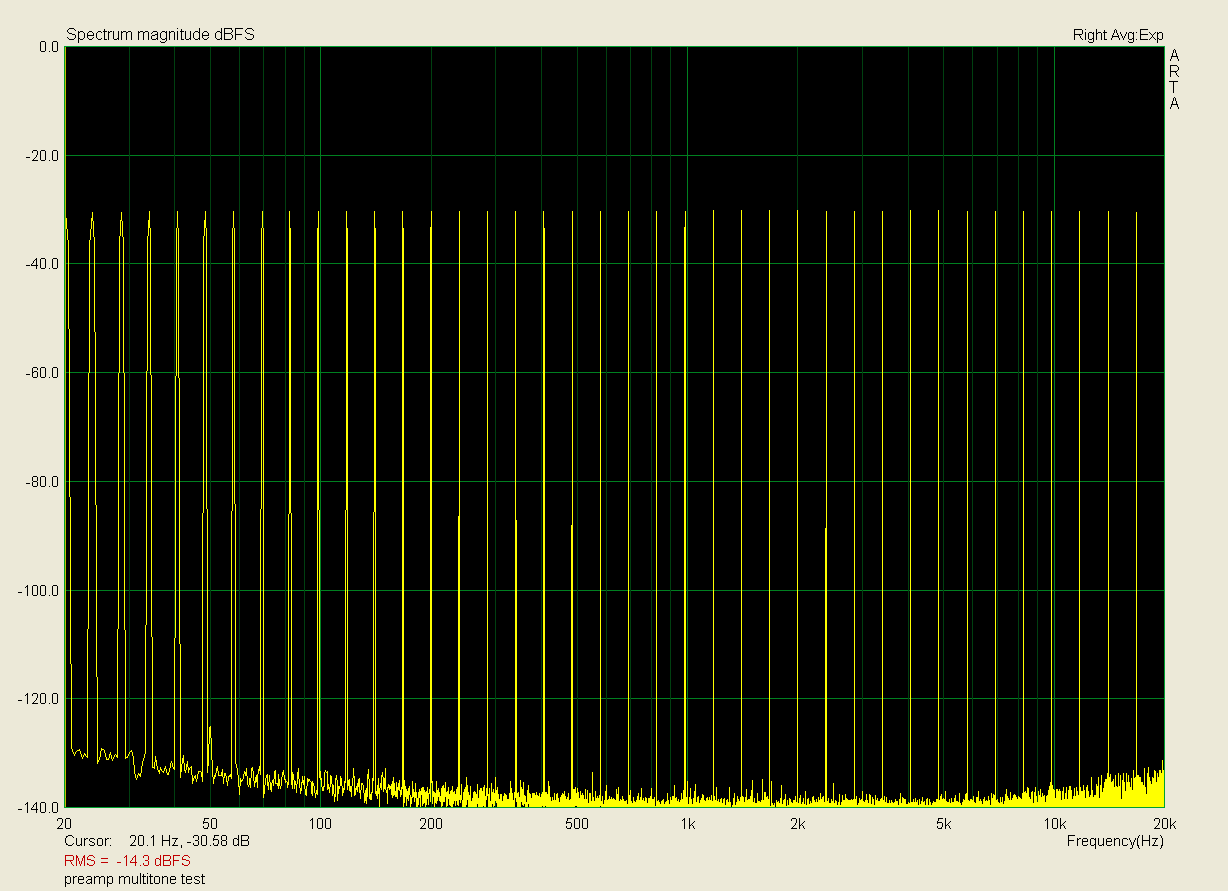
Task: Click the '-140.0' y-axis value
Action: 39,808
